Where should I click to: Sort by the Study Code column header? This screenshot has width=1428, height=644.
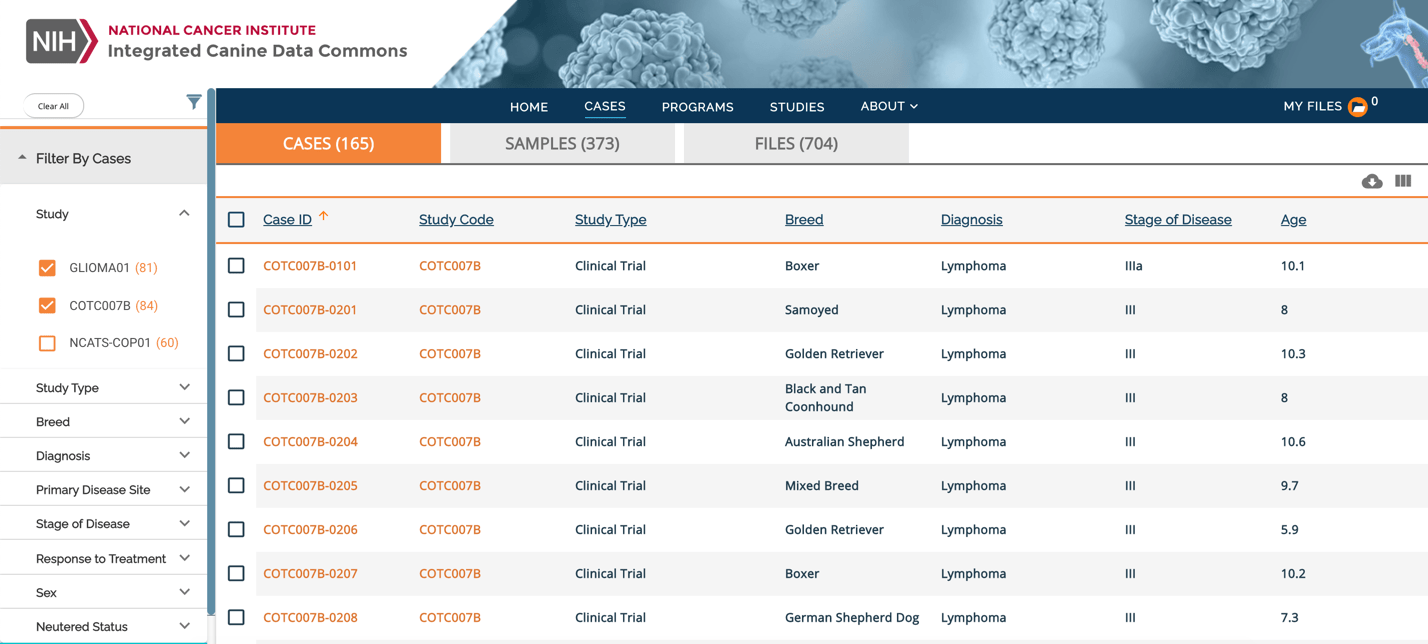[456, 219]
